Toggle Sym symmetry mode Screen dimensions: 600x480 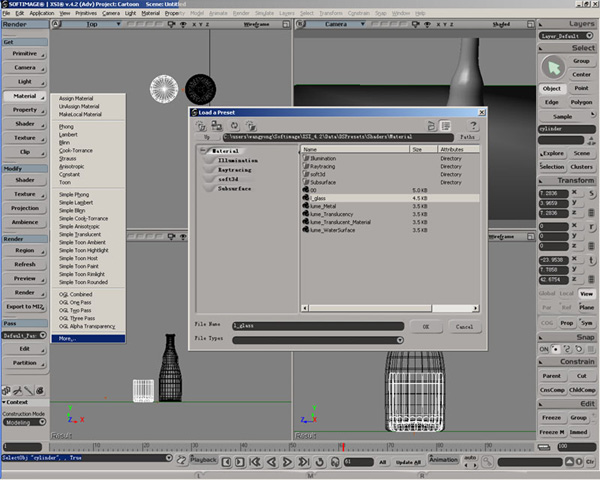(586, 323)
